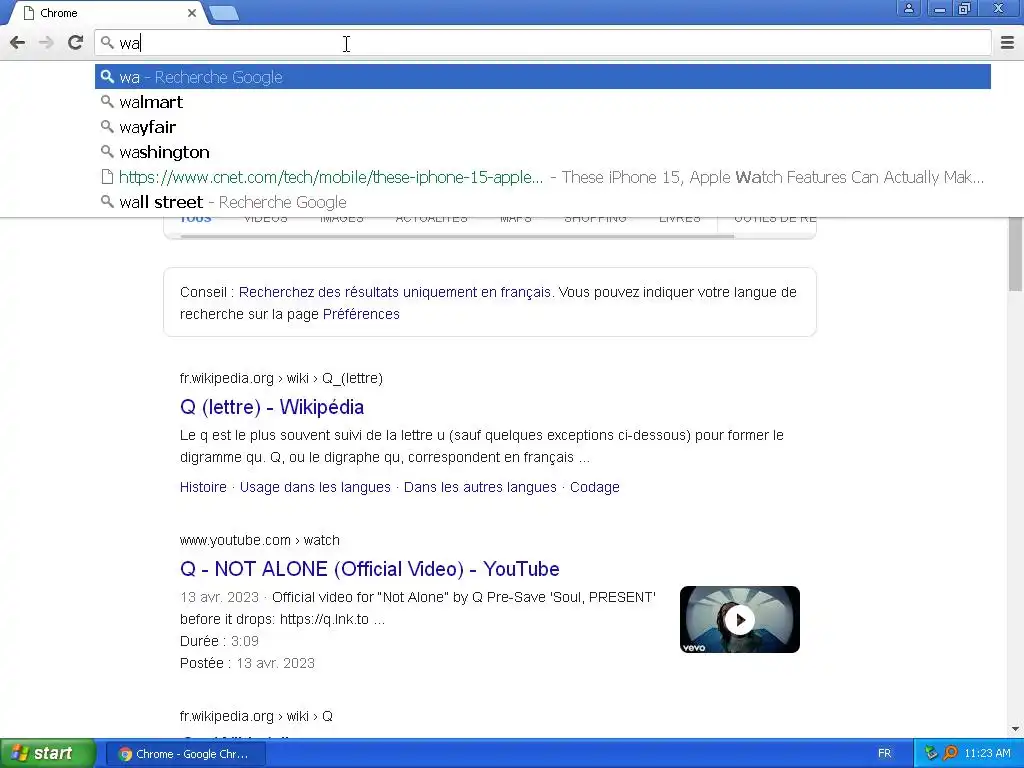Click the orange magnifier tray icon

pos(950,754)
